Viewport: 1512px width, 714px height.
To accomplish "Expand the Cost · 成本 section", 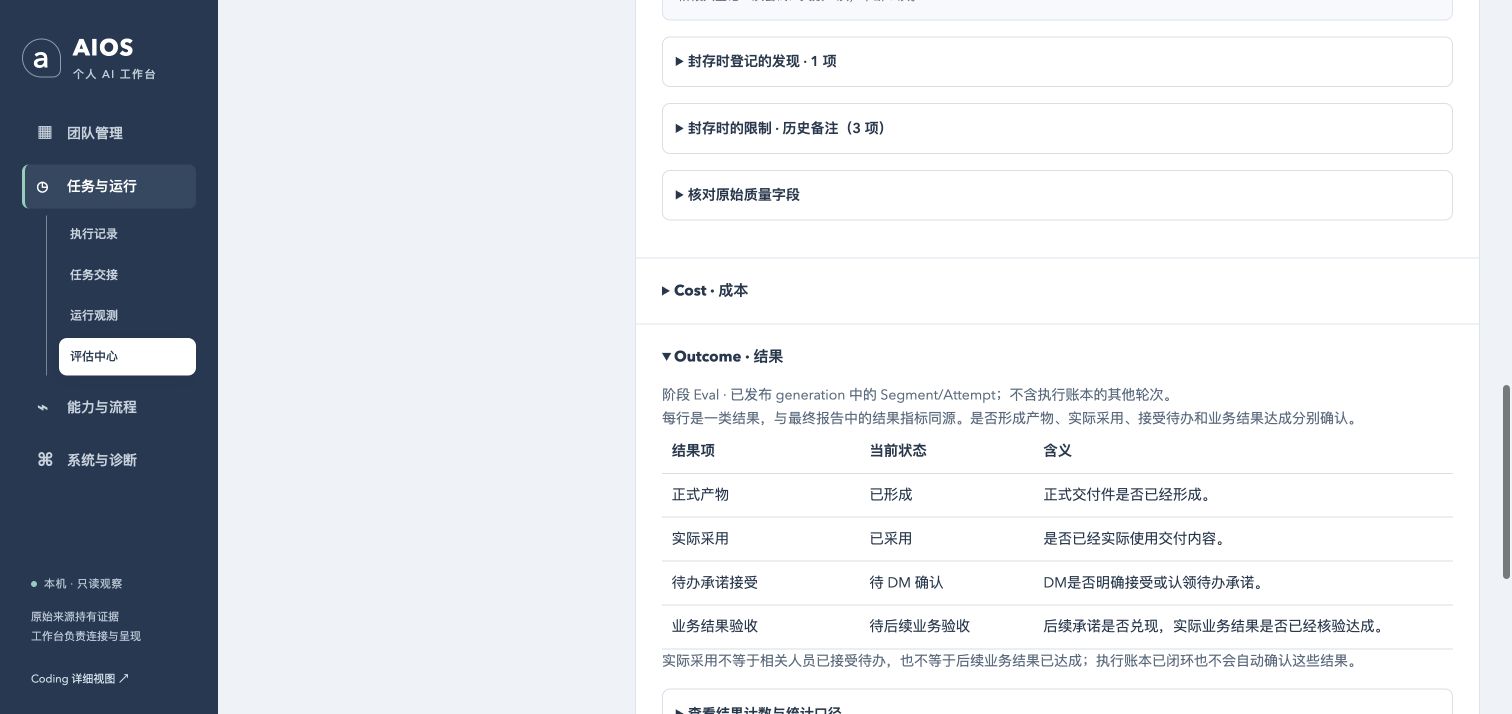I will 705,291.
